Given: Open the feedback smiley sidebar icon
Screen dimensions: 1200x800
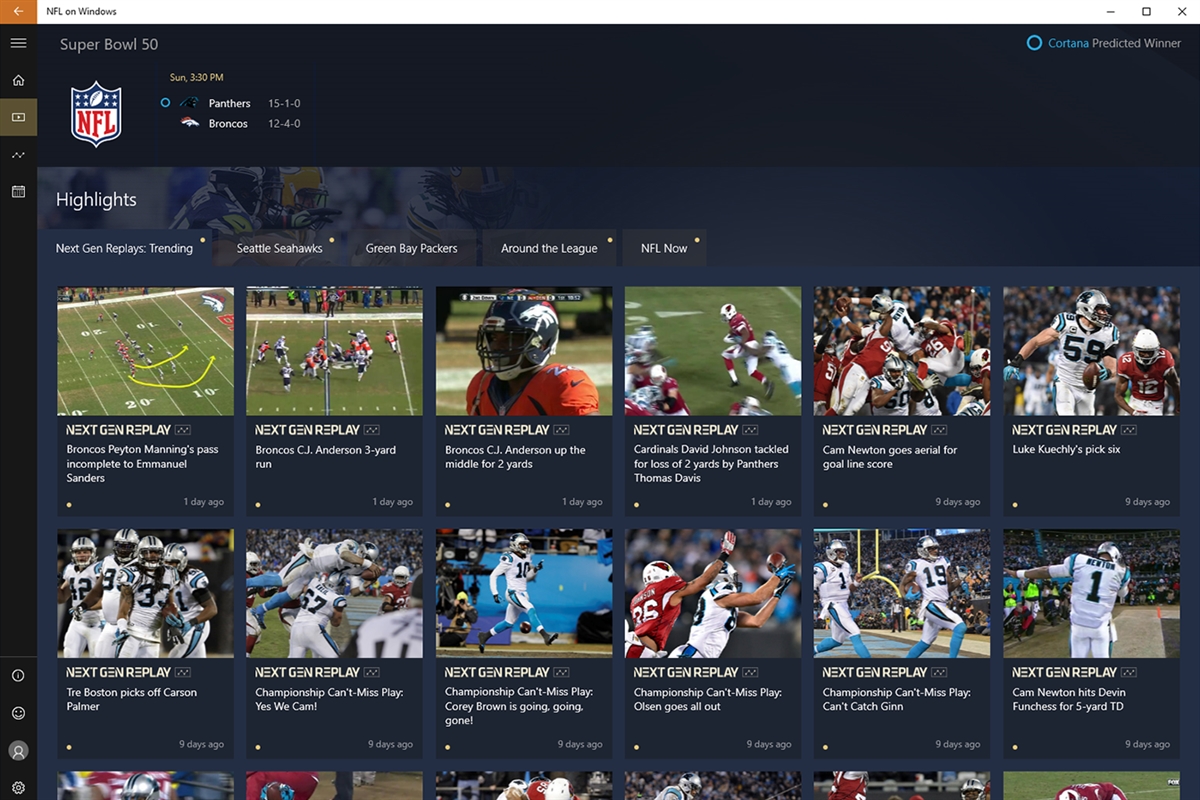Looking at the screenshot, I should (18, 713).
